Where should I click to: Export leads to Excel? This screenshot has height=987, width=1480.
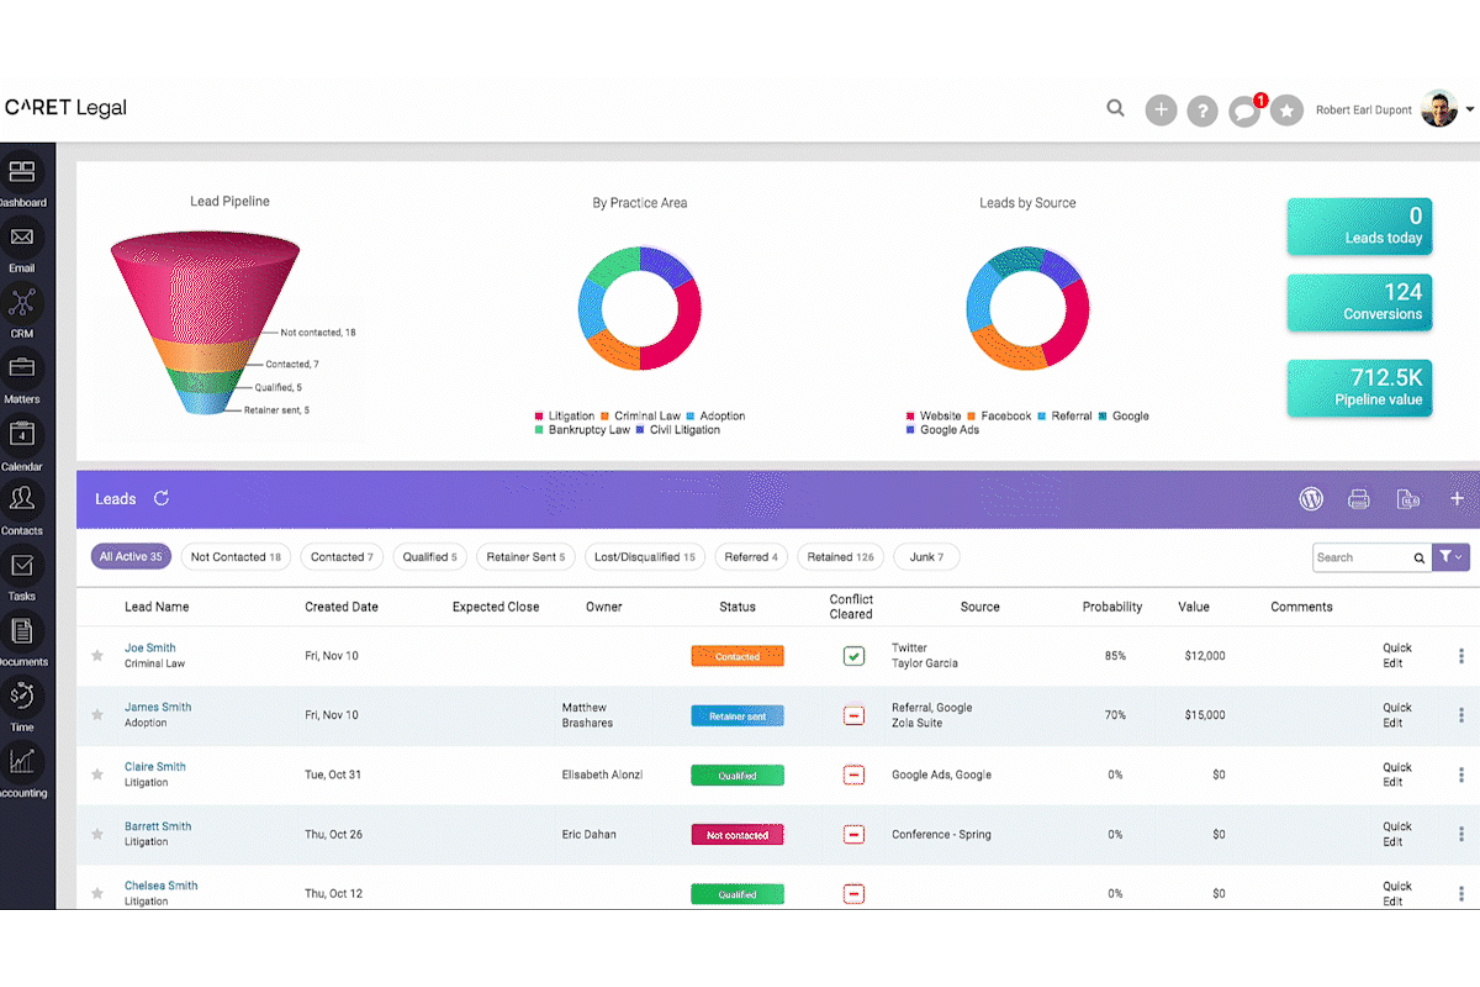pyautogui.click(x=1408, y=498)
